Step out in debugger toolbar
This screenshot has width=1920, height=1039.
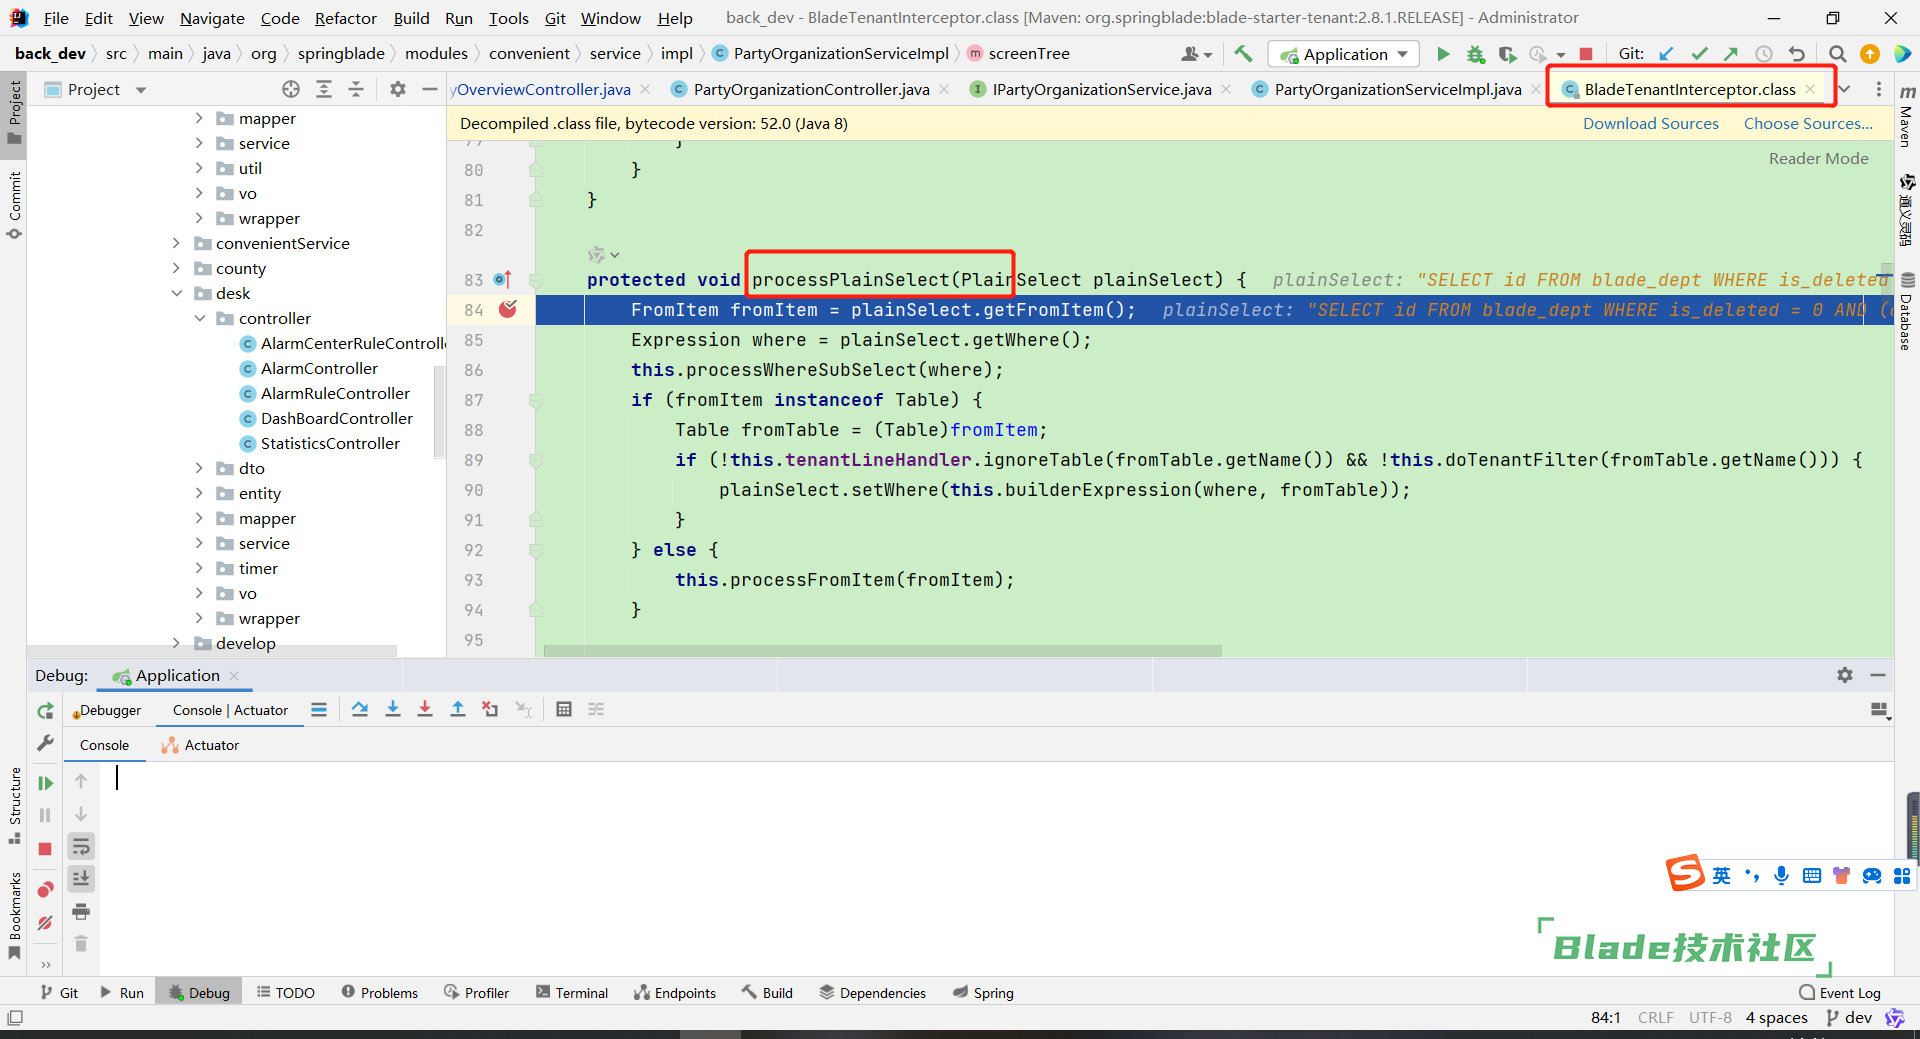point(458,709)
